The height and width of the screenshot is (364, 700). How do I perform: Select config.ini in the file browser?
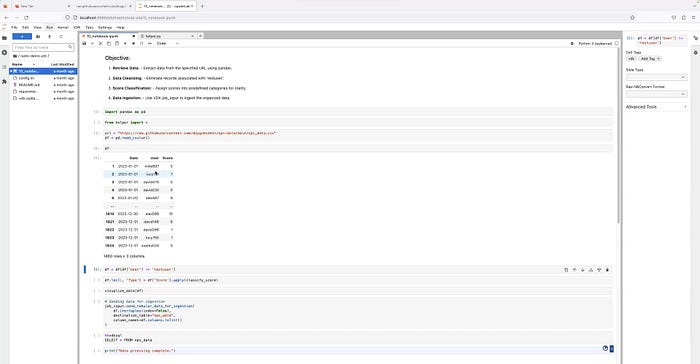43,78
